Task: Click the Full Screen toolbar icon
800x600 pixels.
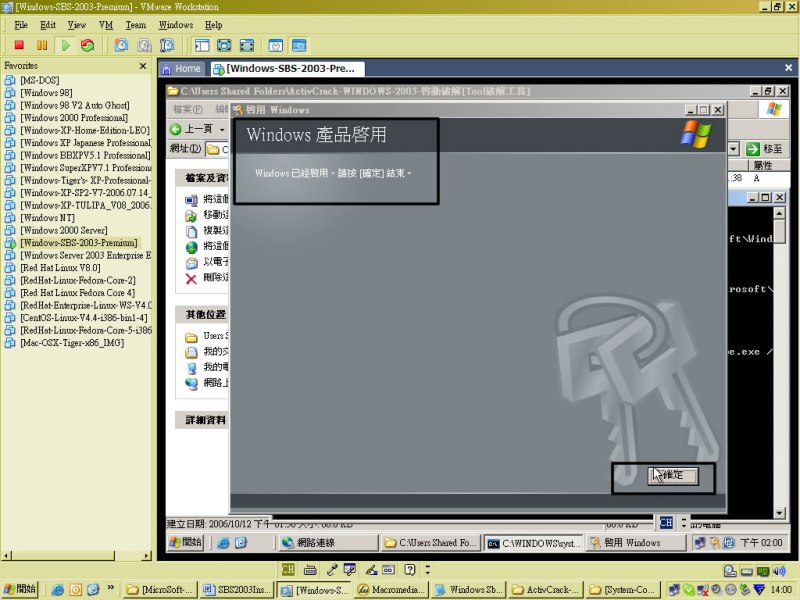Action: [224, 45]
